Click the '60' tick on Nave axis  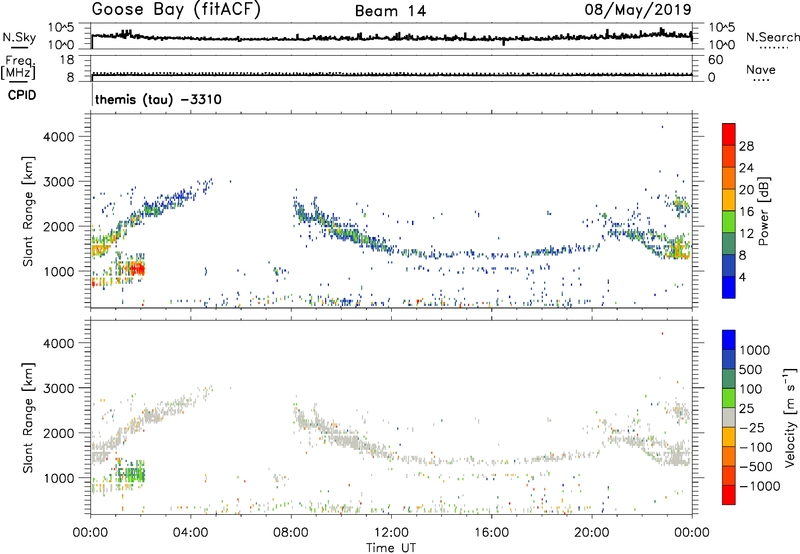(x=715, y=60)
